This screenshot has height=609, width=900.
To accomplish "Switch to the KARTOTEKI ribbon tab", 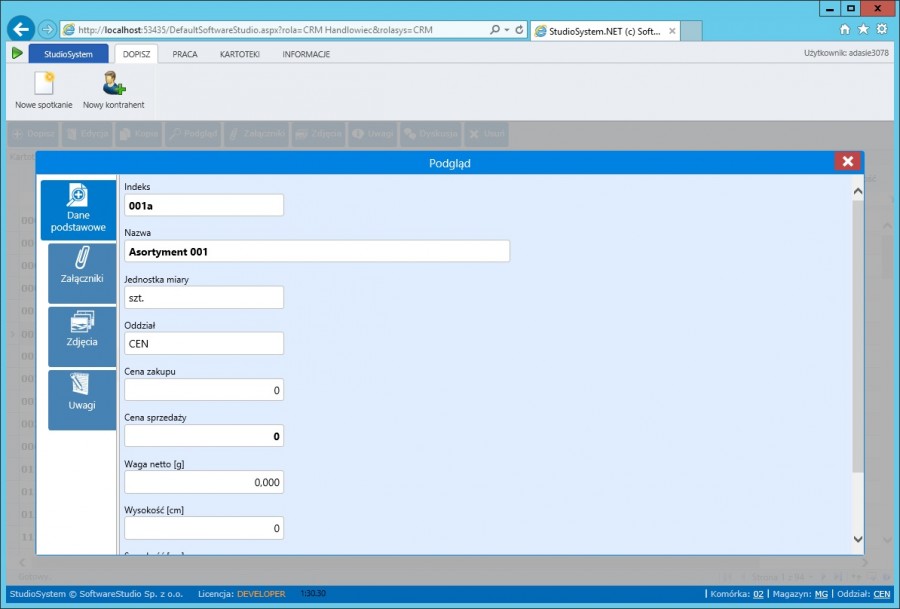I will pyautogui.click(x=240, y=54).
